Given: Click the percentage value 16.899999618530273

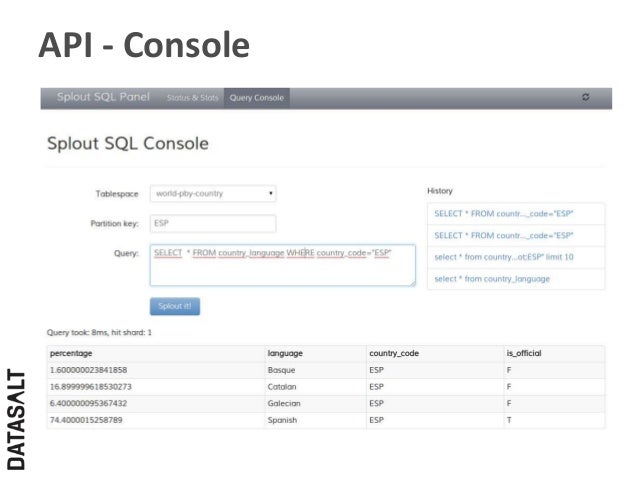Looking at the screenshot, I should pyautogui.click(x=91, y=387).
